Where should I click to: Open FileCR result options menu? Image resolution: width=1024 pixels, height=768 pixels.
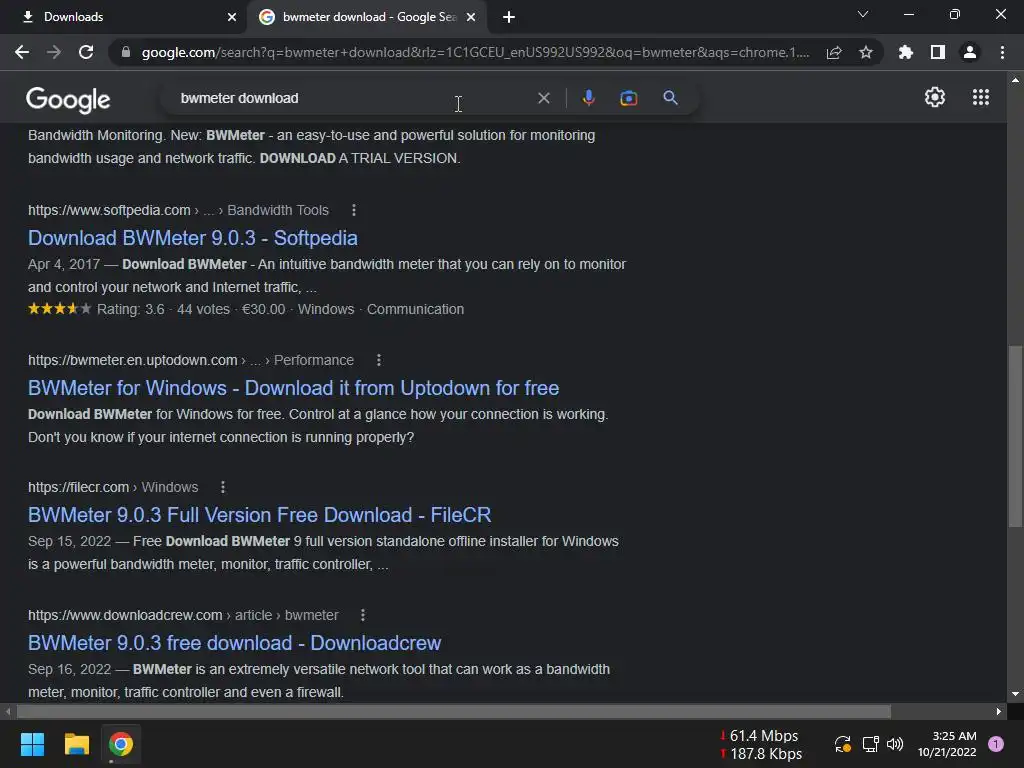point(223,487)
